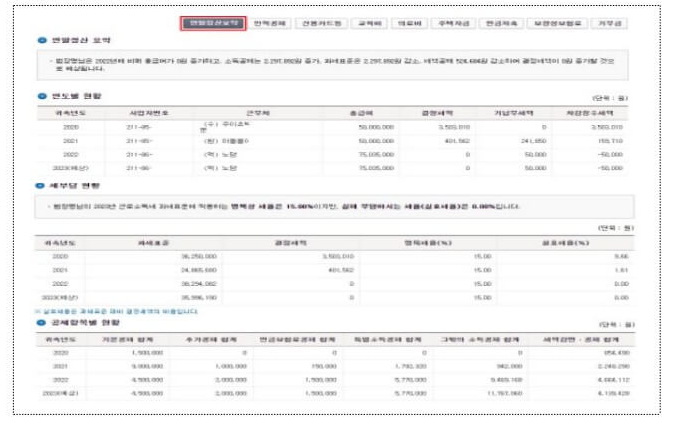Click the 그밖의 소득공제 합계 column header
The image size is (673, 421).
(x=480, y=340)
